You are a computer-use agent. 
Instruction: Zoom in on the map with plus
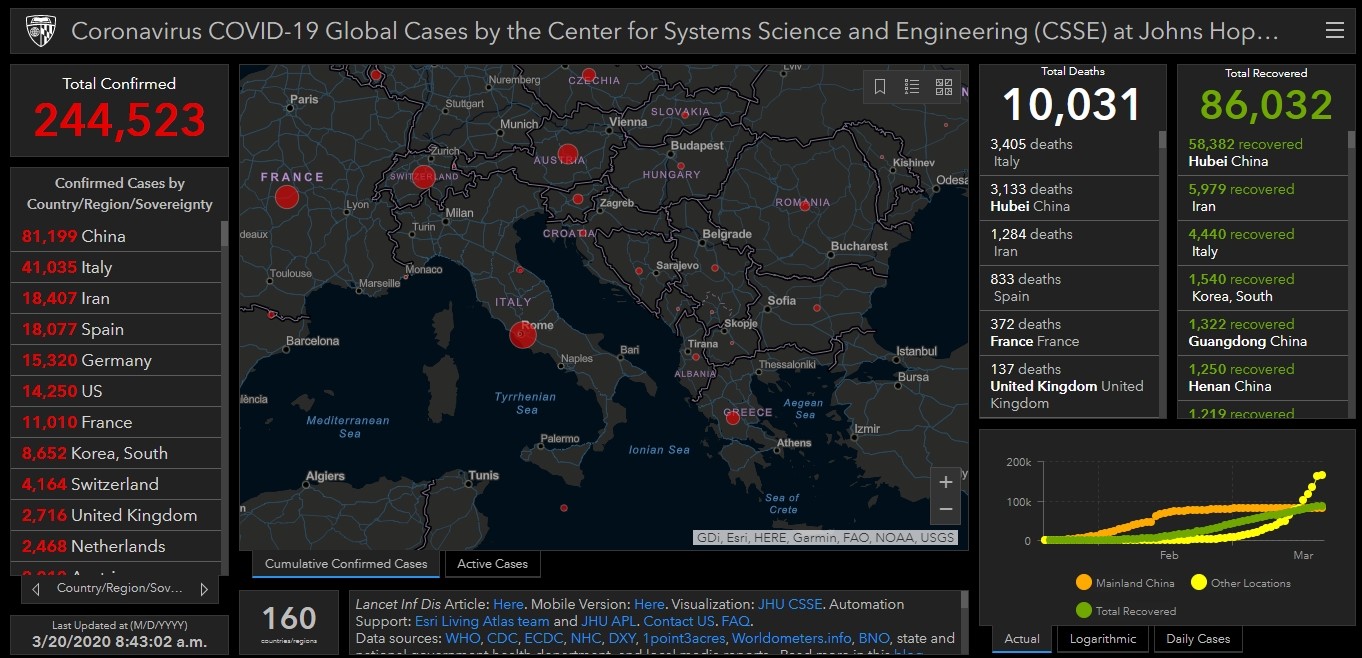[946, 482]
